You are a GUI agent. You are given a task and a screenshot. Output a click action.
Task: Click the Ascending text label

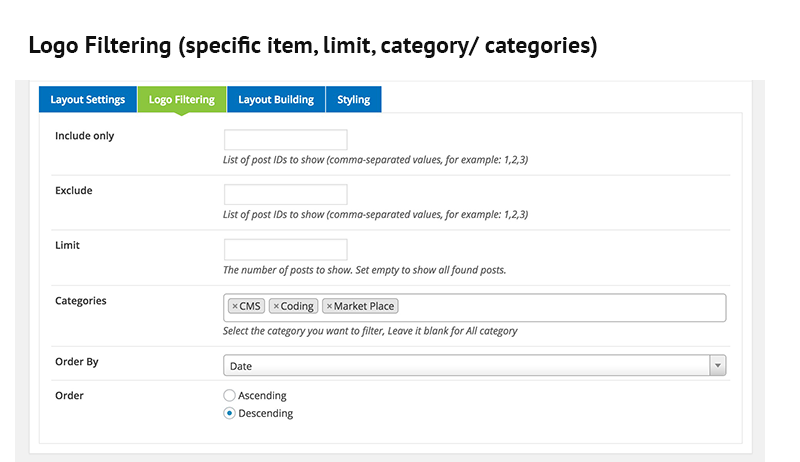point(262,395)
